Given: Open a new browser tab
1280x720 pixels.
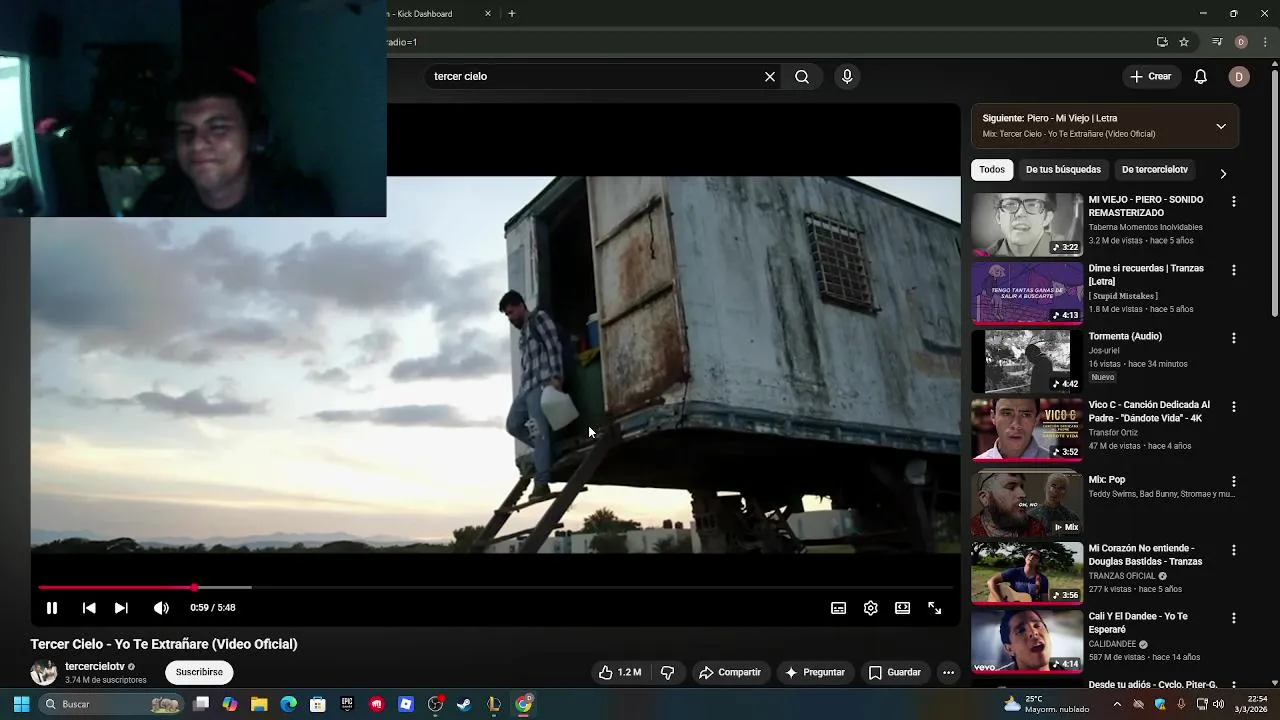Looking at the screenshot, I should point(511,14).
